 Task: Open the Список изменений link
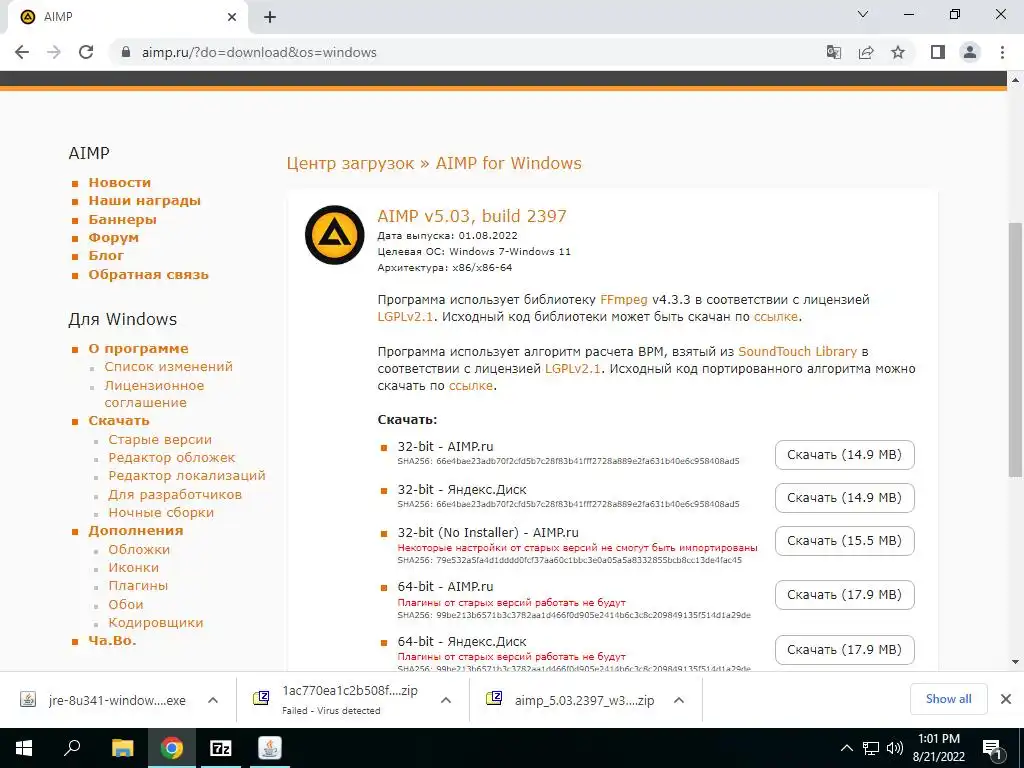pos(168,366)
